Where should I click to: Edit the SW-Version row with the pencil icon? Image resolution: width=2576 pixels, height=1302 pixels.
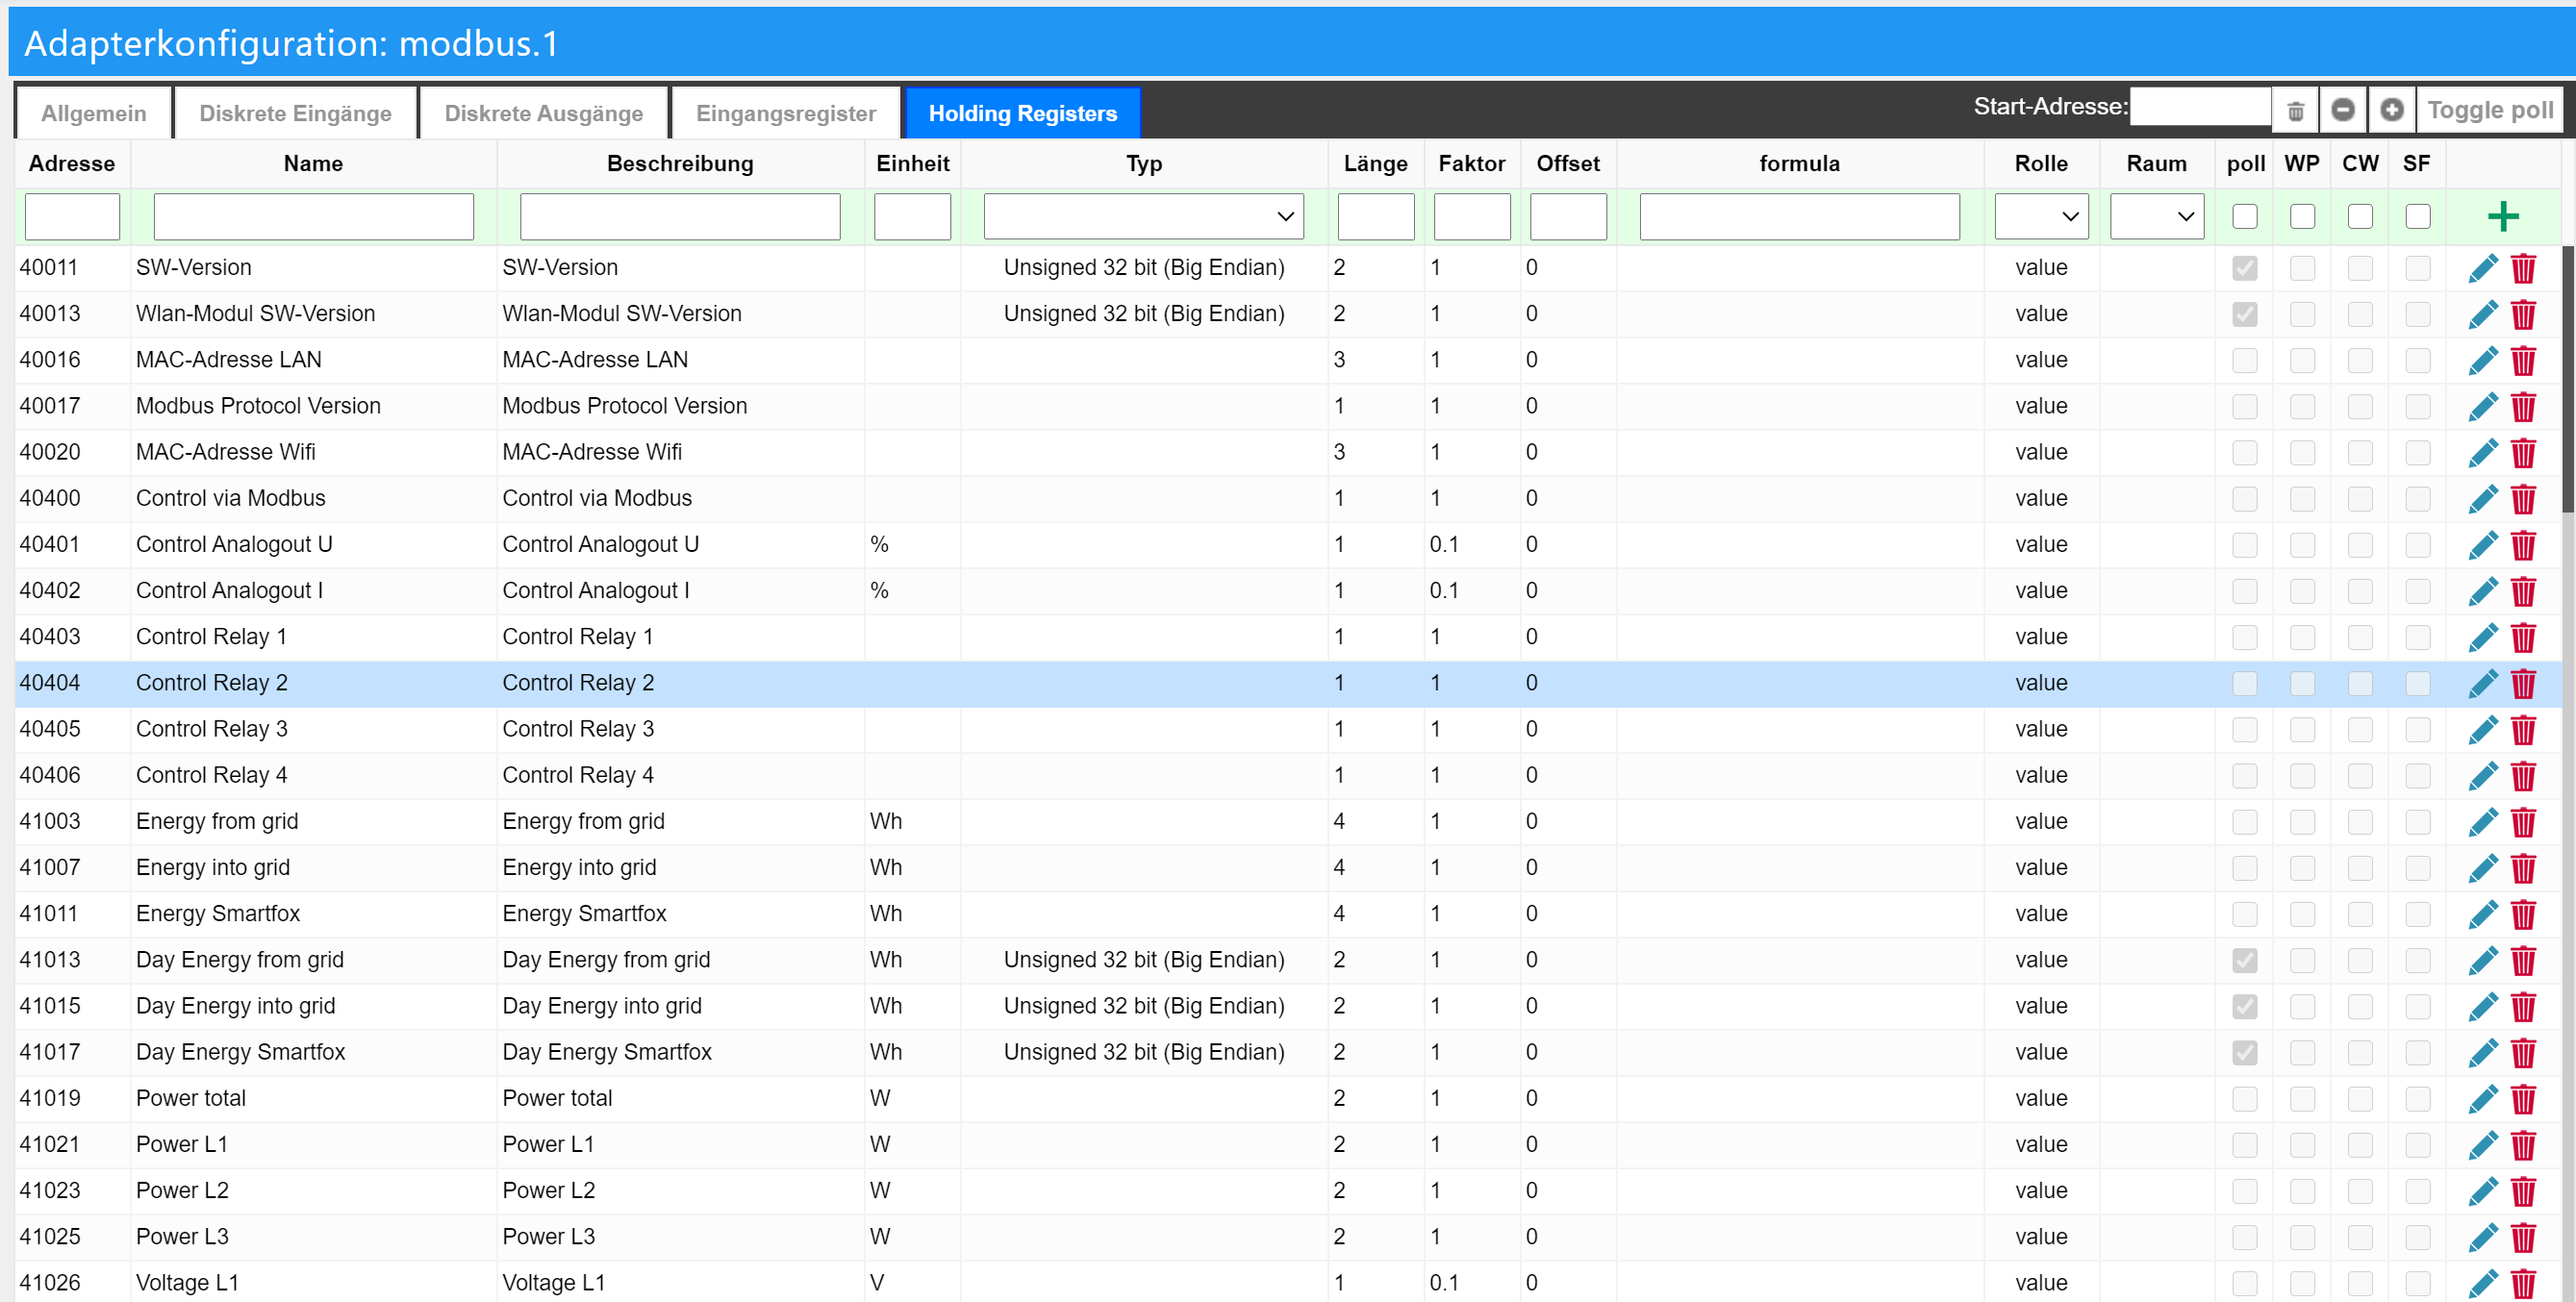(2482, 268)
